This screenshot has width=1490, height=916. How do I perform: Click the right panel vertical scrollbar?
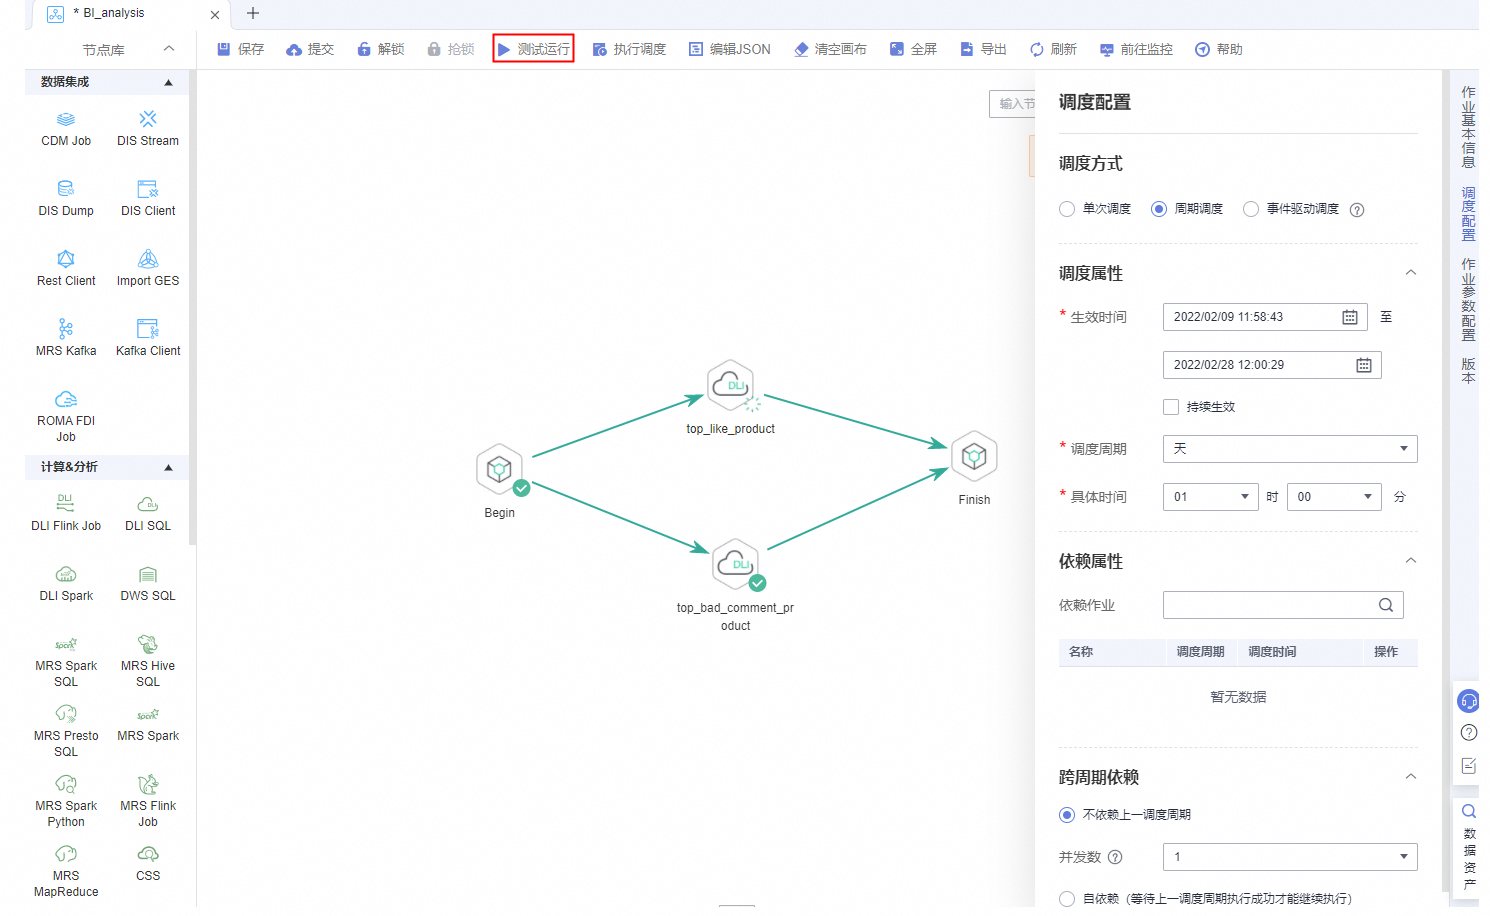pos(1444,480)
